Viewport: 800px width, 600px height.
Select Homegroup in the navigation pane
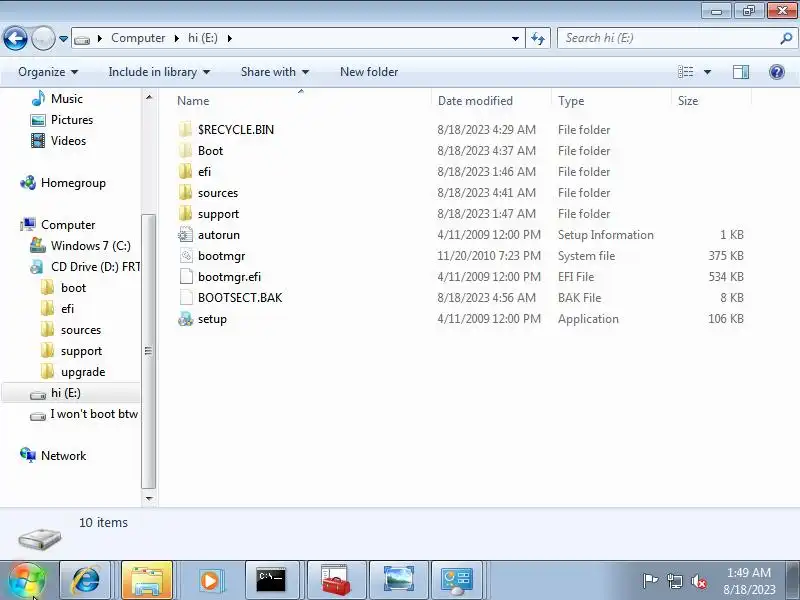coord(73,183)
